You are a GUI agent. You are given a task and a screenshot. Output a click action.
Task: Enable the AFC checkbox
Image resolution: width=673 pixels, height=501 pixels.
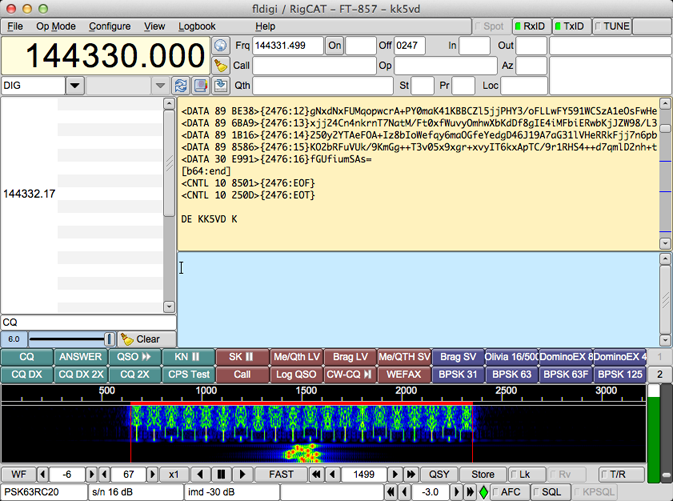(x=507, y=492)
